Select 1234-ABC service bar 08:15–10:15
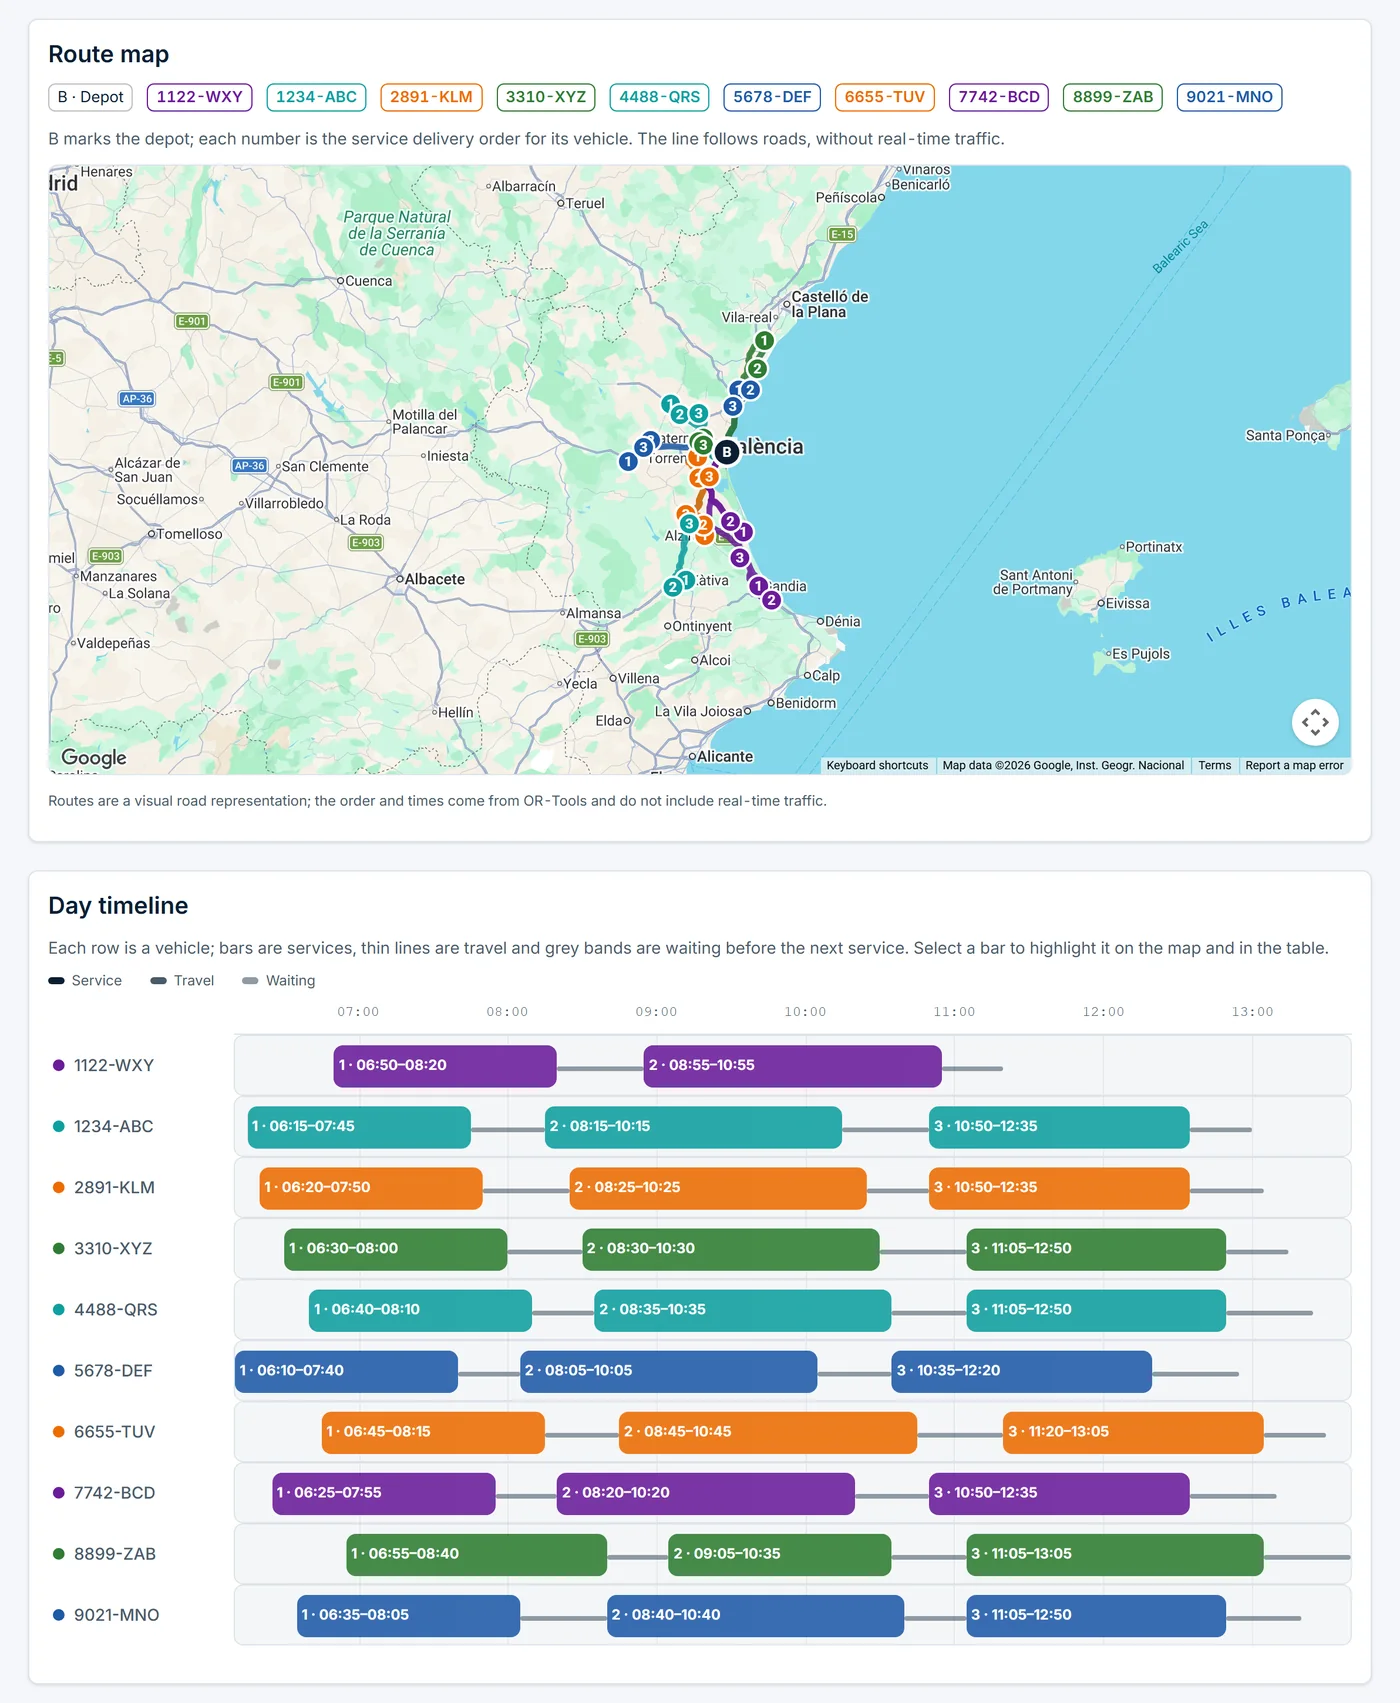Image resolution: width=1400 pixels, height=1703 pixels. pos(693,1127)
